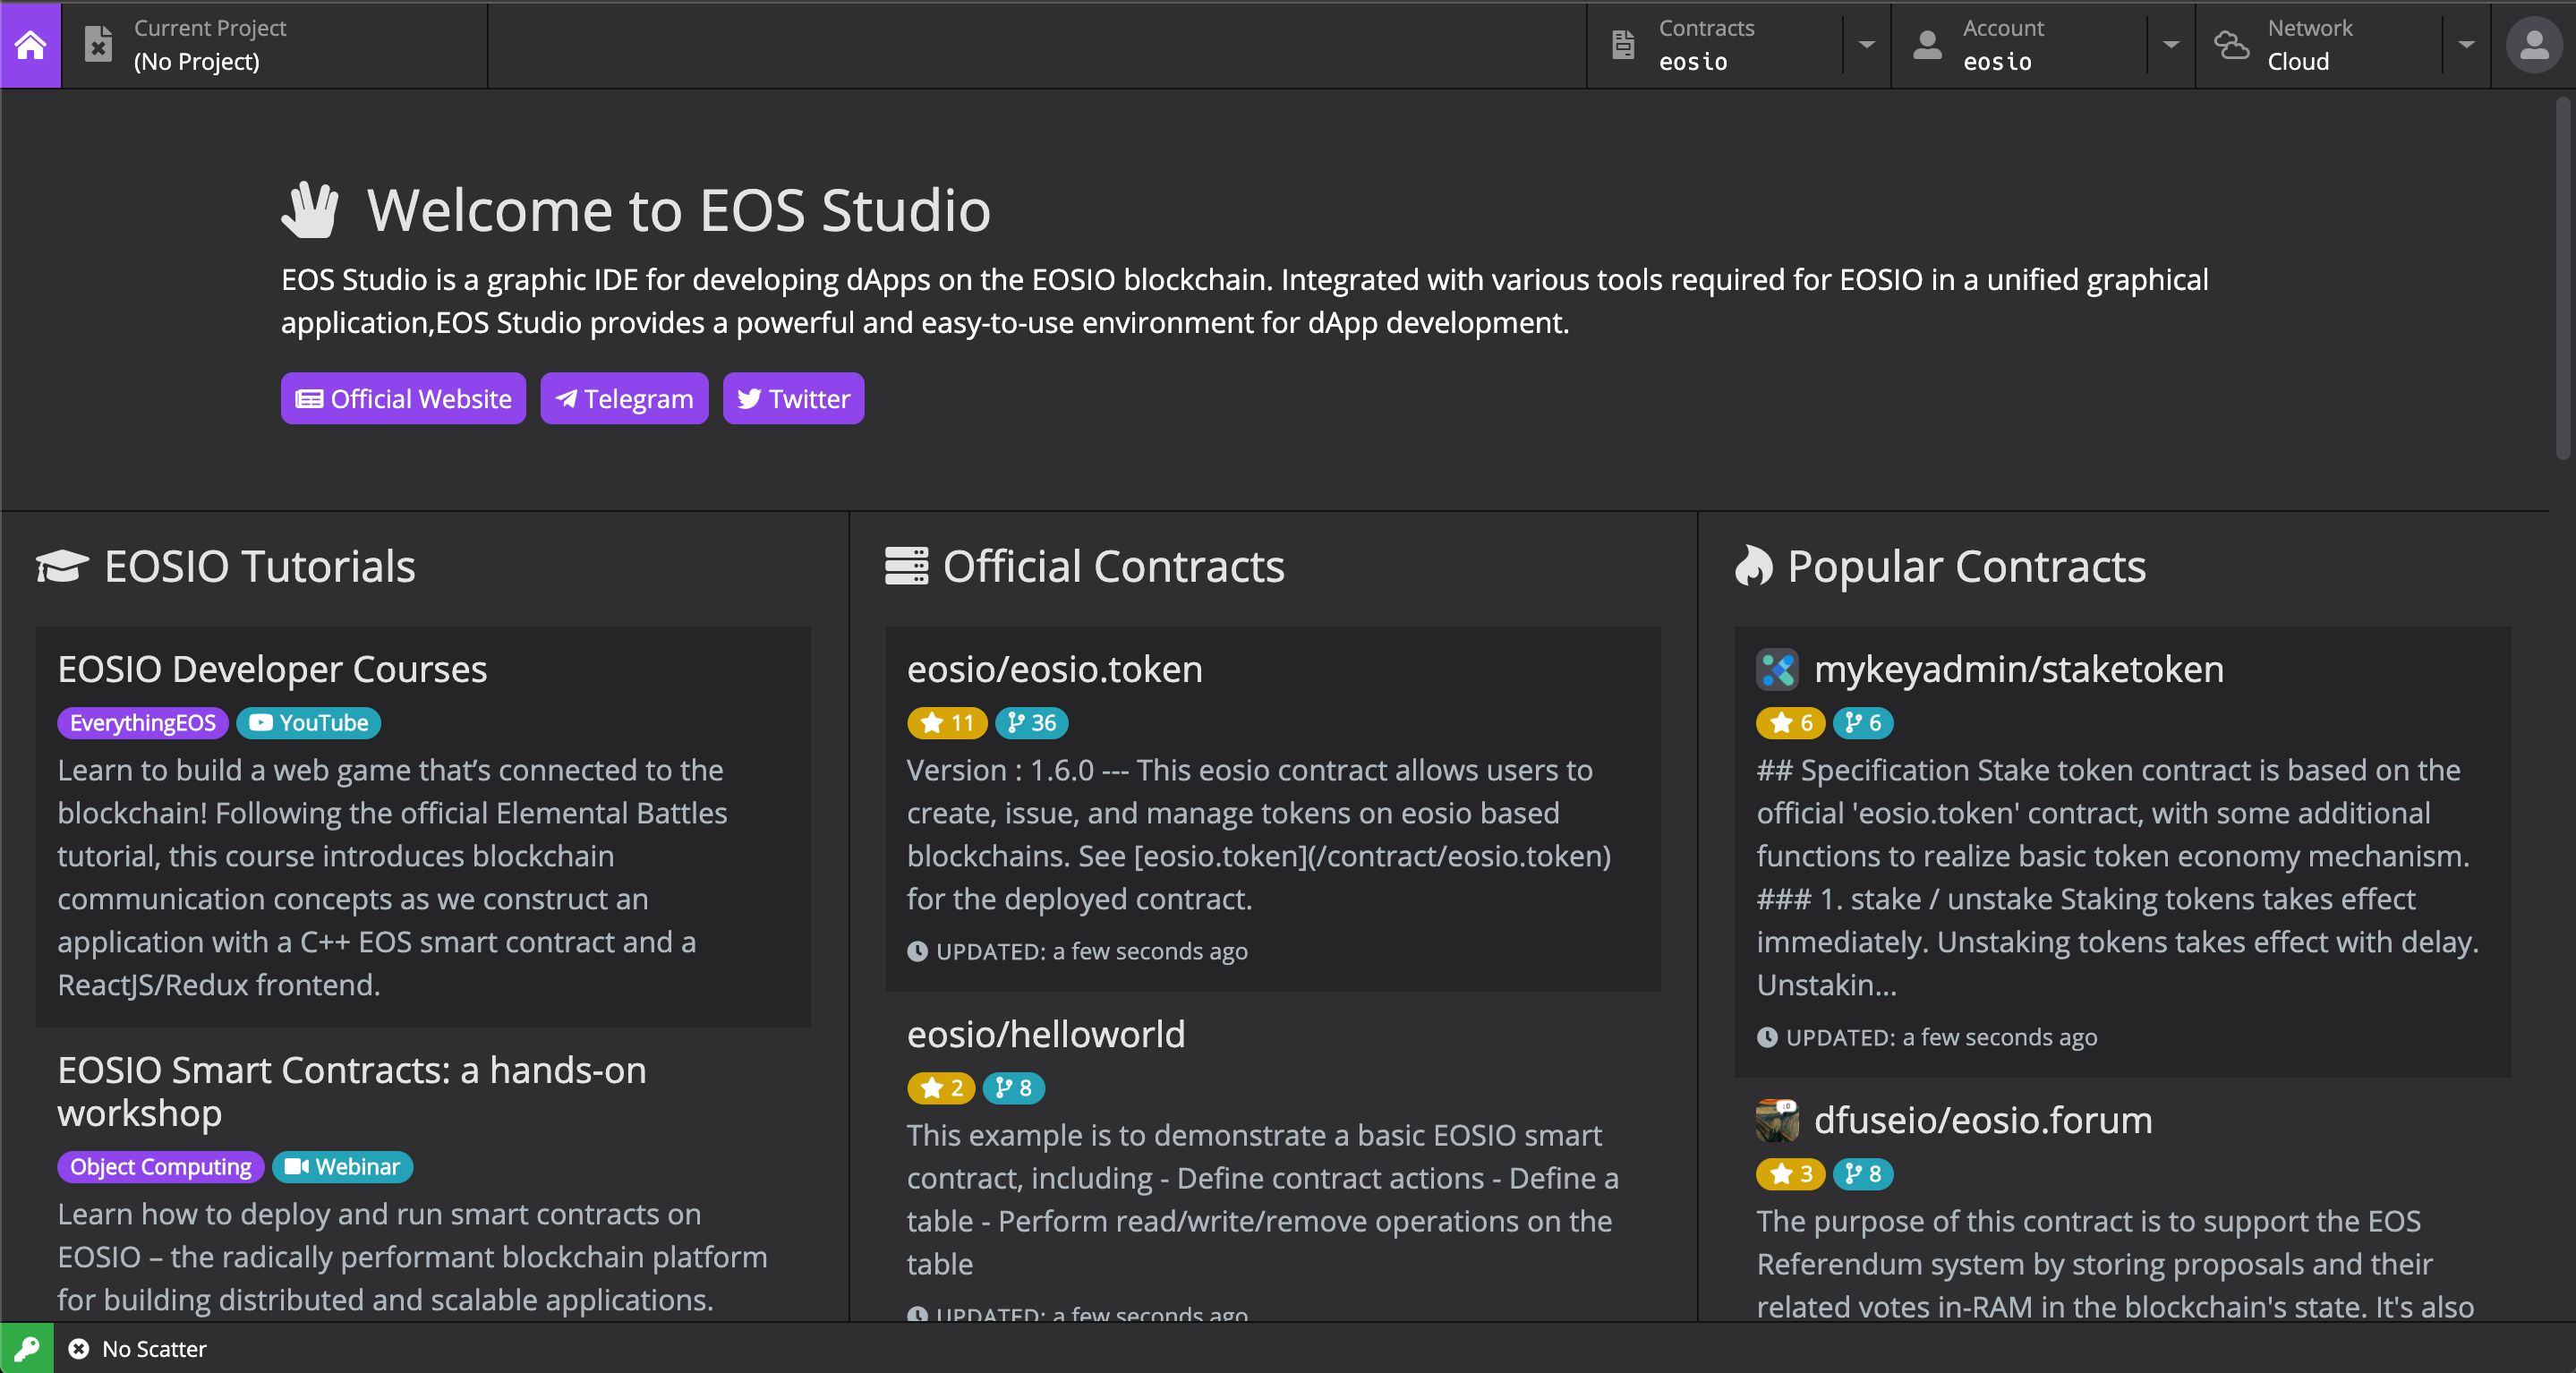
Task: Open the eosio/eosio.token contract
Action: click(x=1054, y=669)
